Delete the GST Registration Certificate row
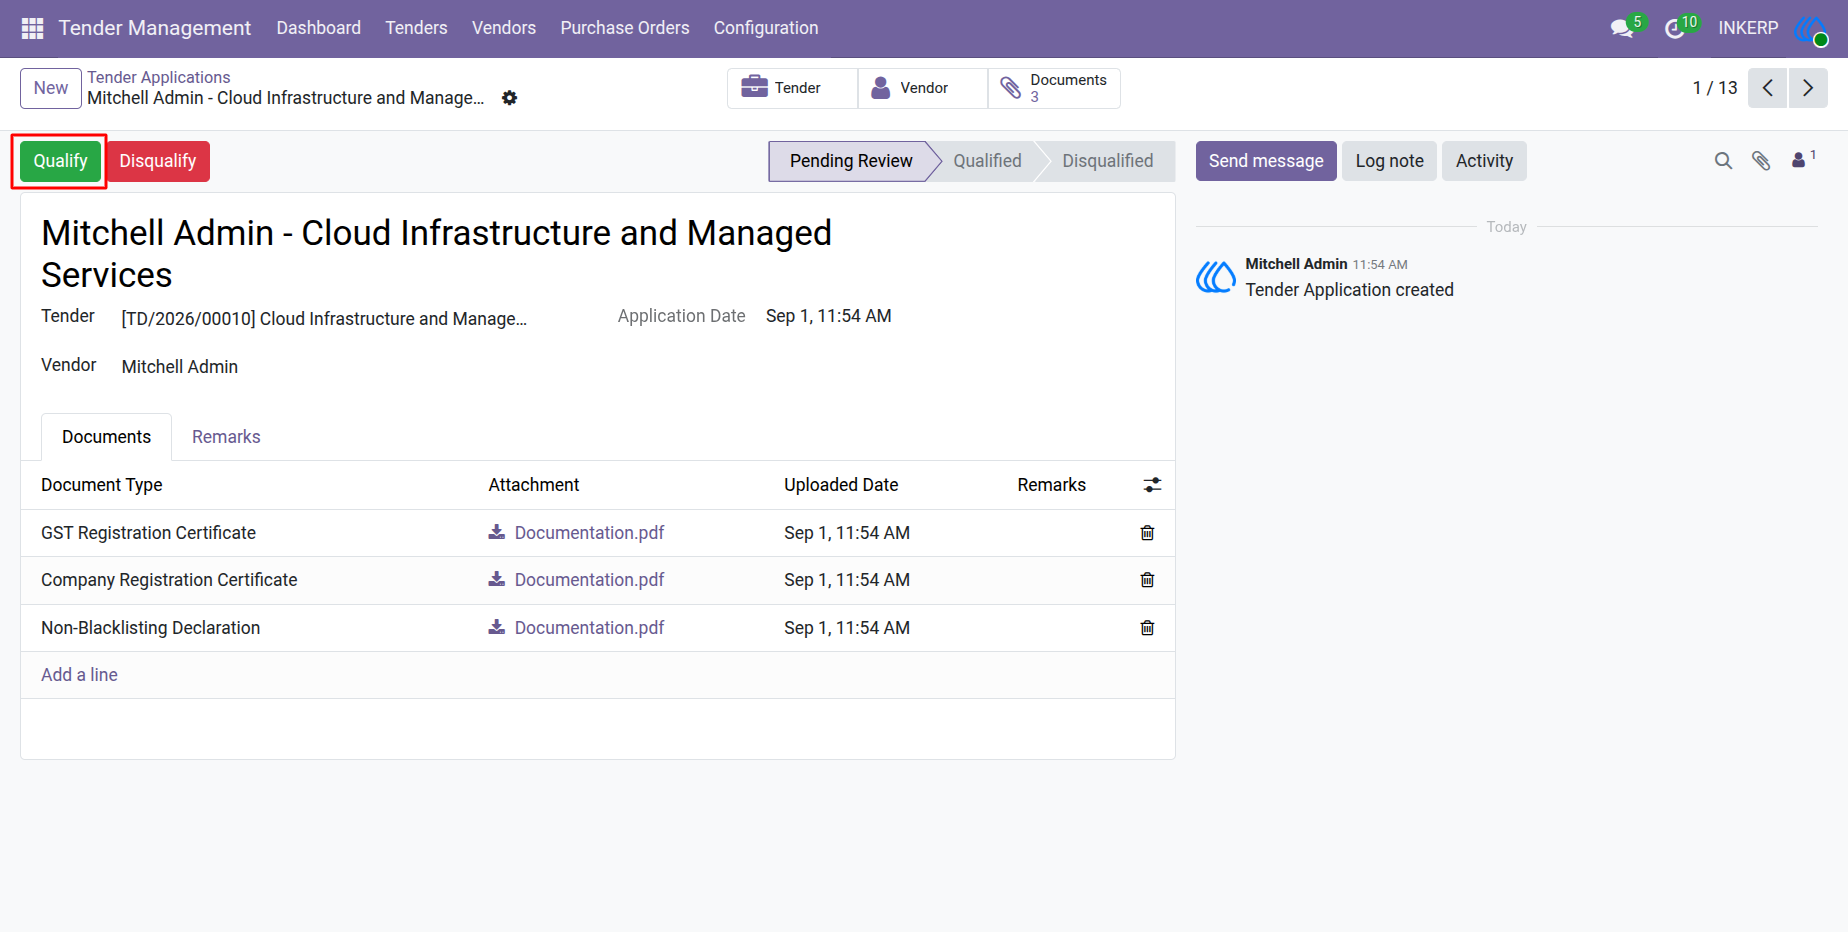The height and width of the screenshot is (932, 1848). (1147, 533)
